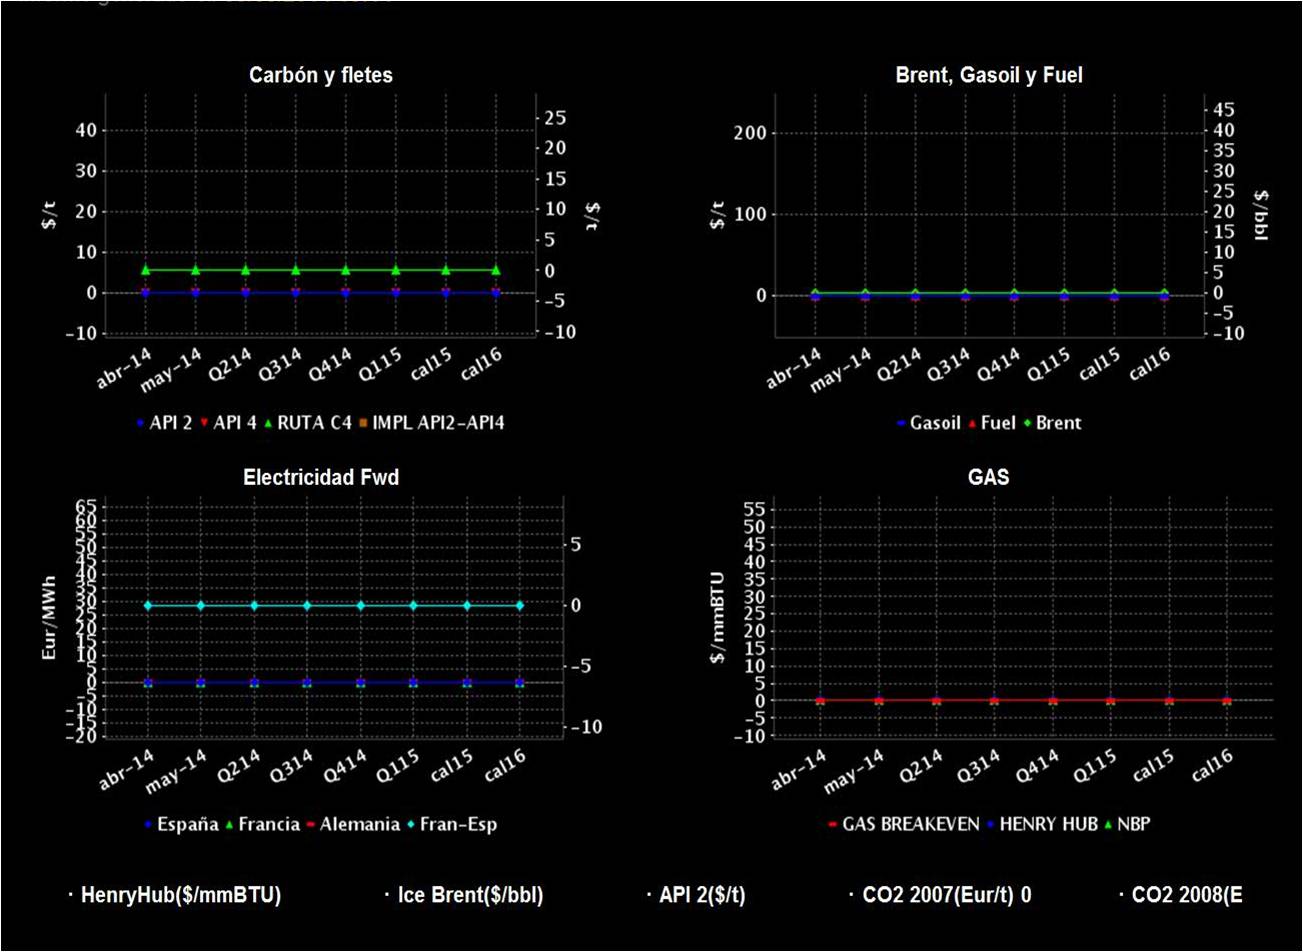Viewport: 1303px width, 952px height.
Task: Select the API 4 legend entry
Action: [228, 423]
